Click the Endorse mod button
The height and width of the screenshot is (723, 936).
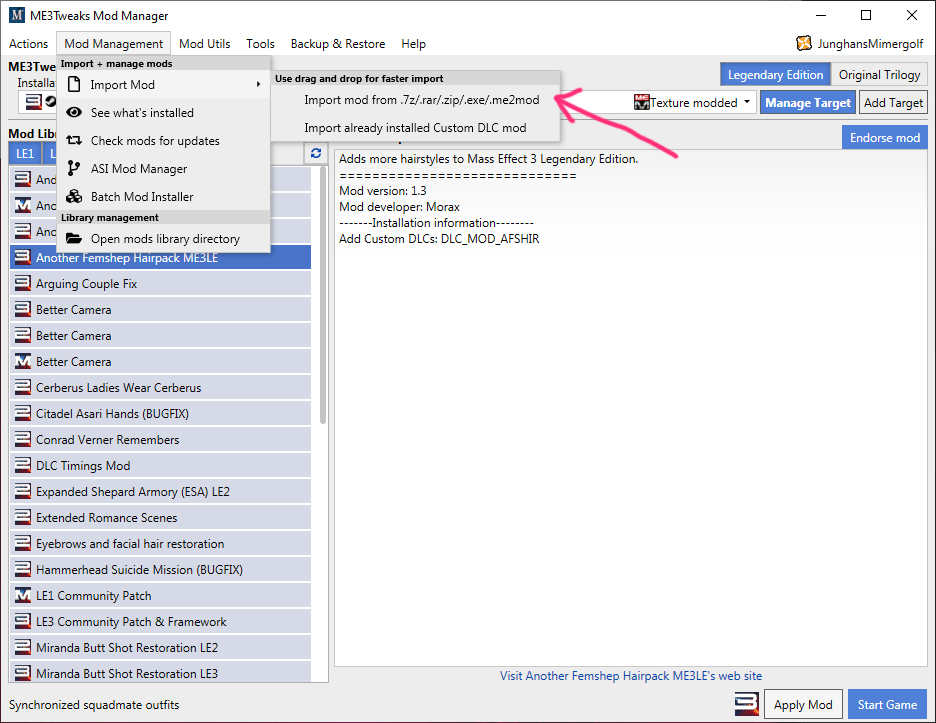tap(885, 137)
